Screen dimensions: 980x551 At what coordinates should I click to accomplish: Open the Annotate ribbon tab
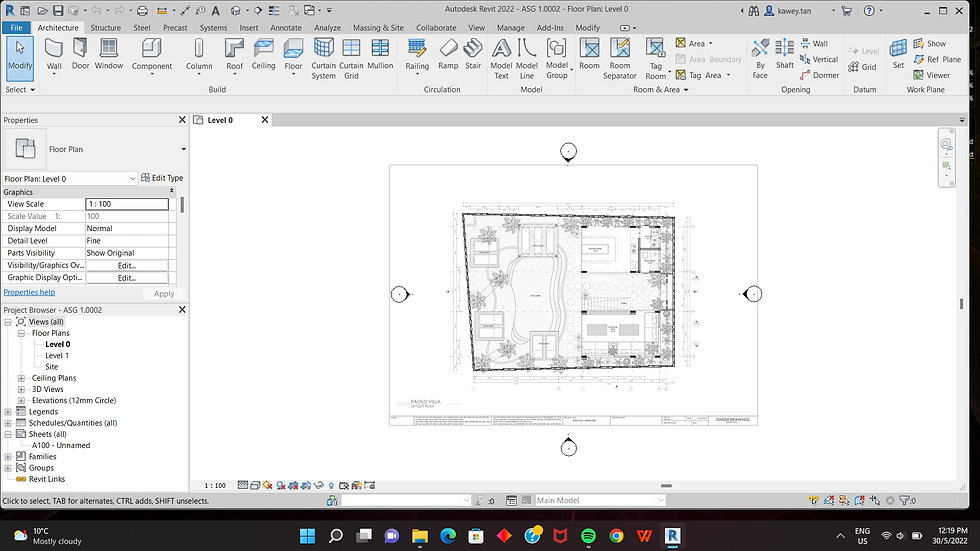(x=286, y=27)
